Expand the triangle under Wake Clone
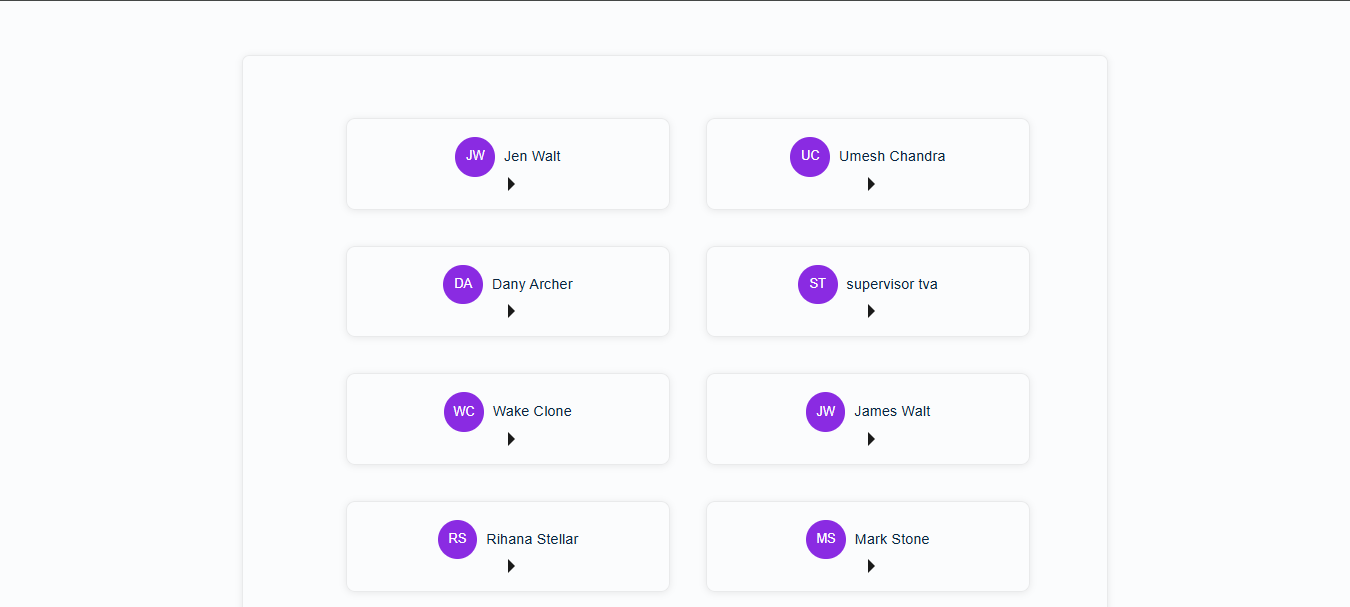Screen dimensions: 1350x607 [x=511, y=439]
